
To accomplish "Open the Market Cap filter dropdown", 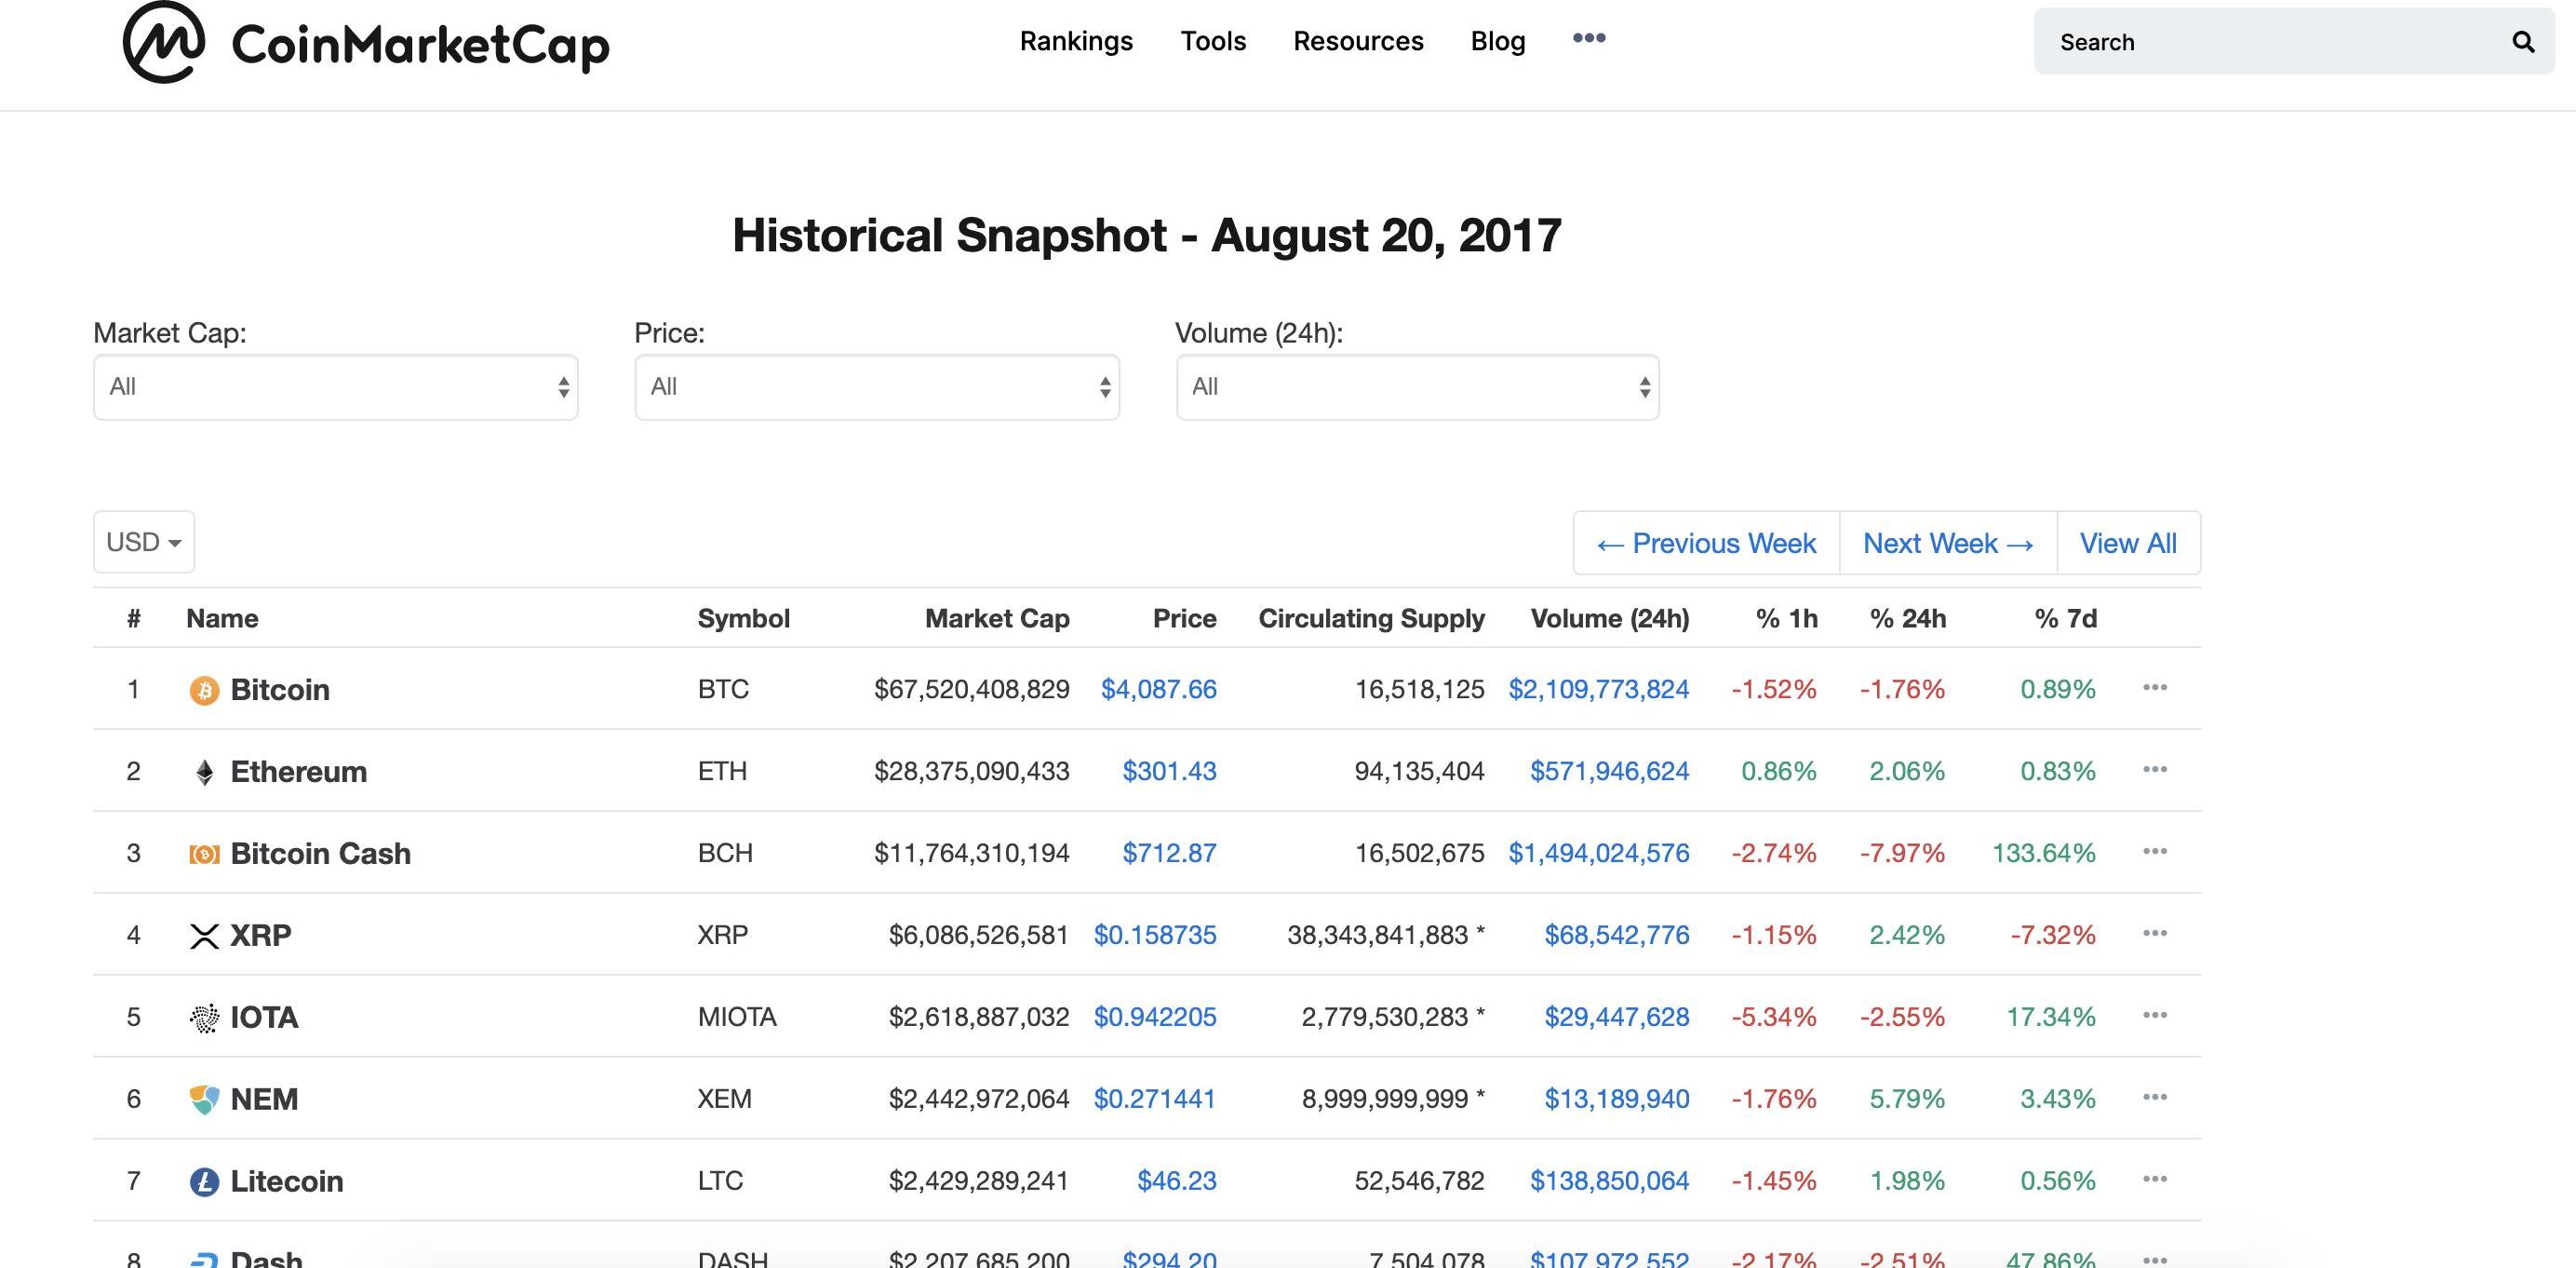I will coord(336,387).
